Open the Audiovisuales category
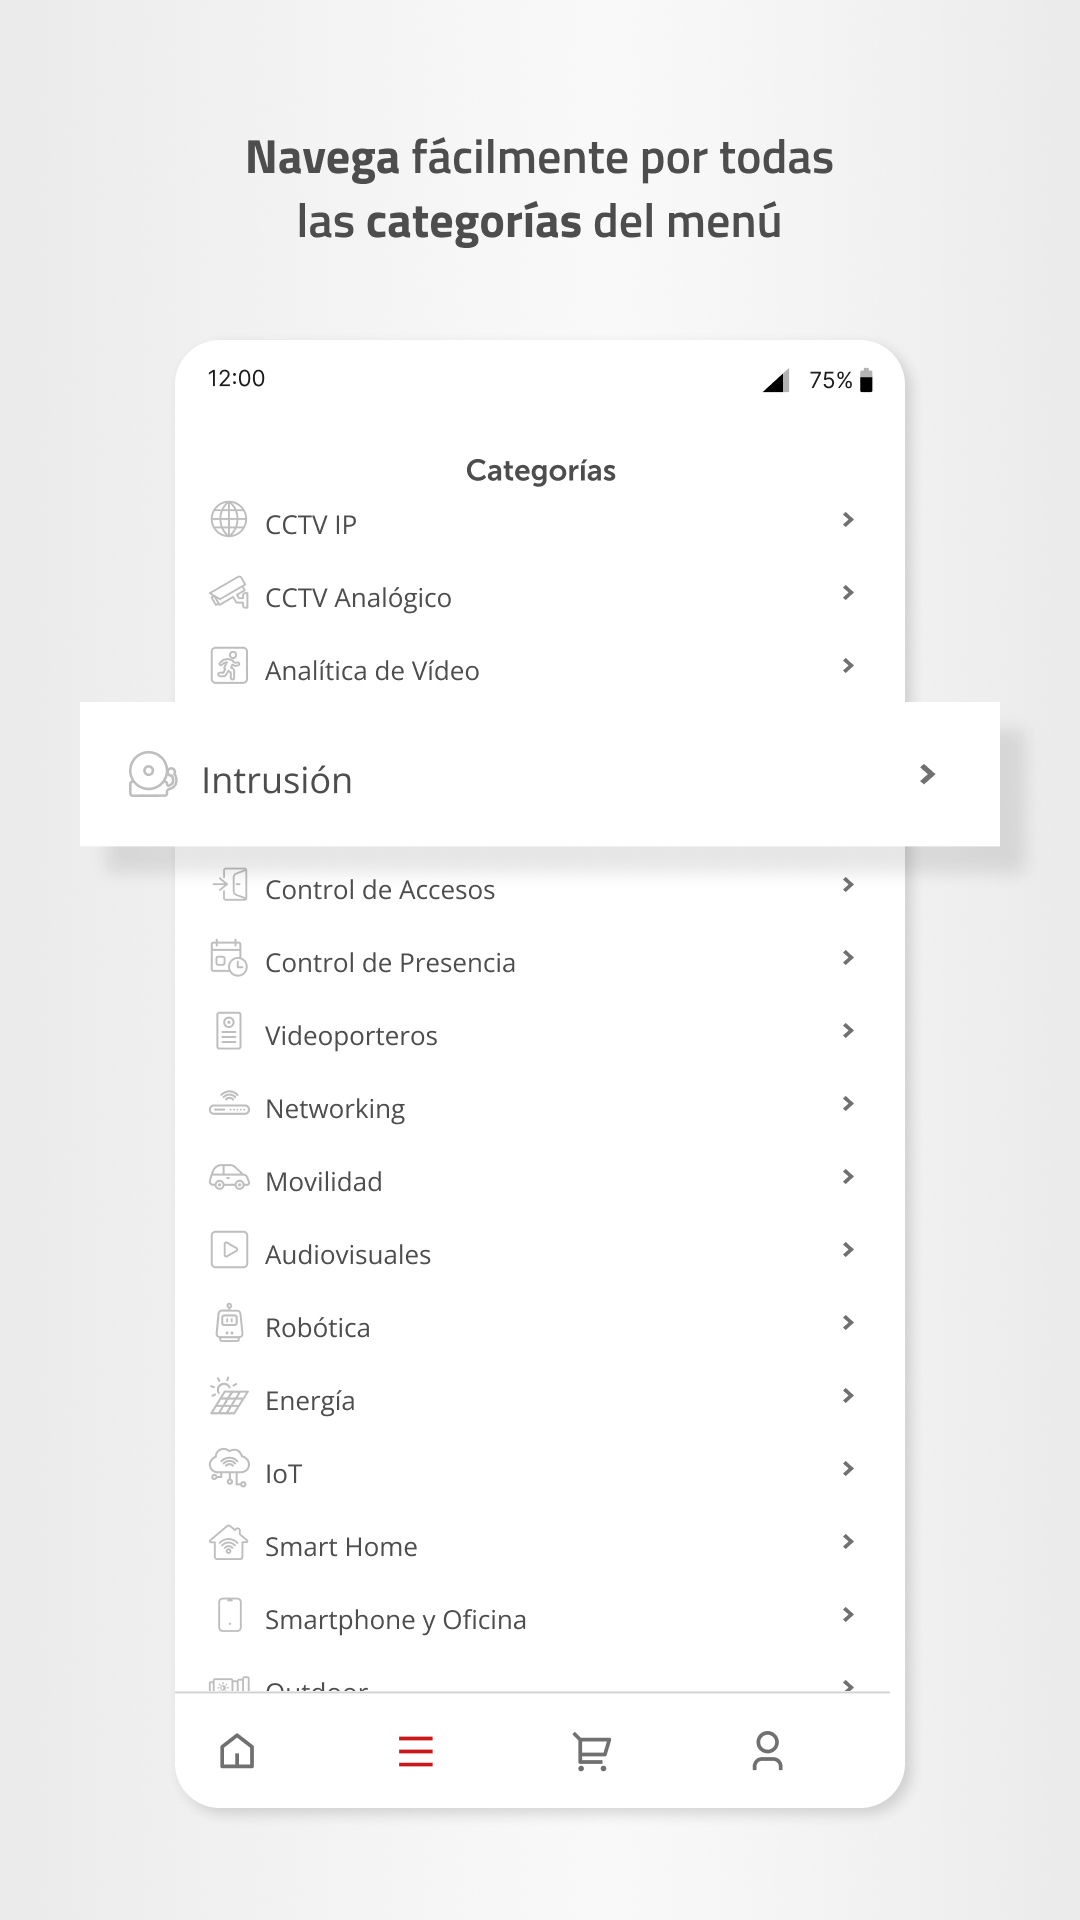The height and width of the screenshot is (1920, 1080). (348, 1255)
